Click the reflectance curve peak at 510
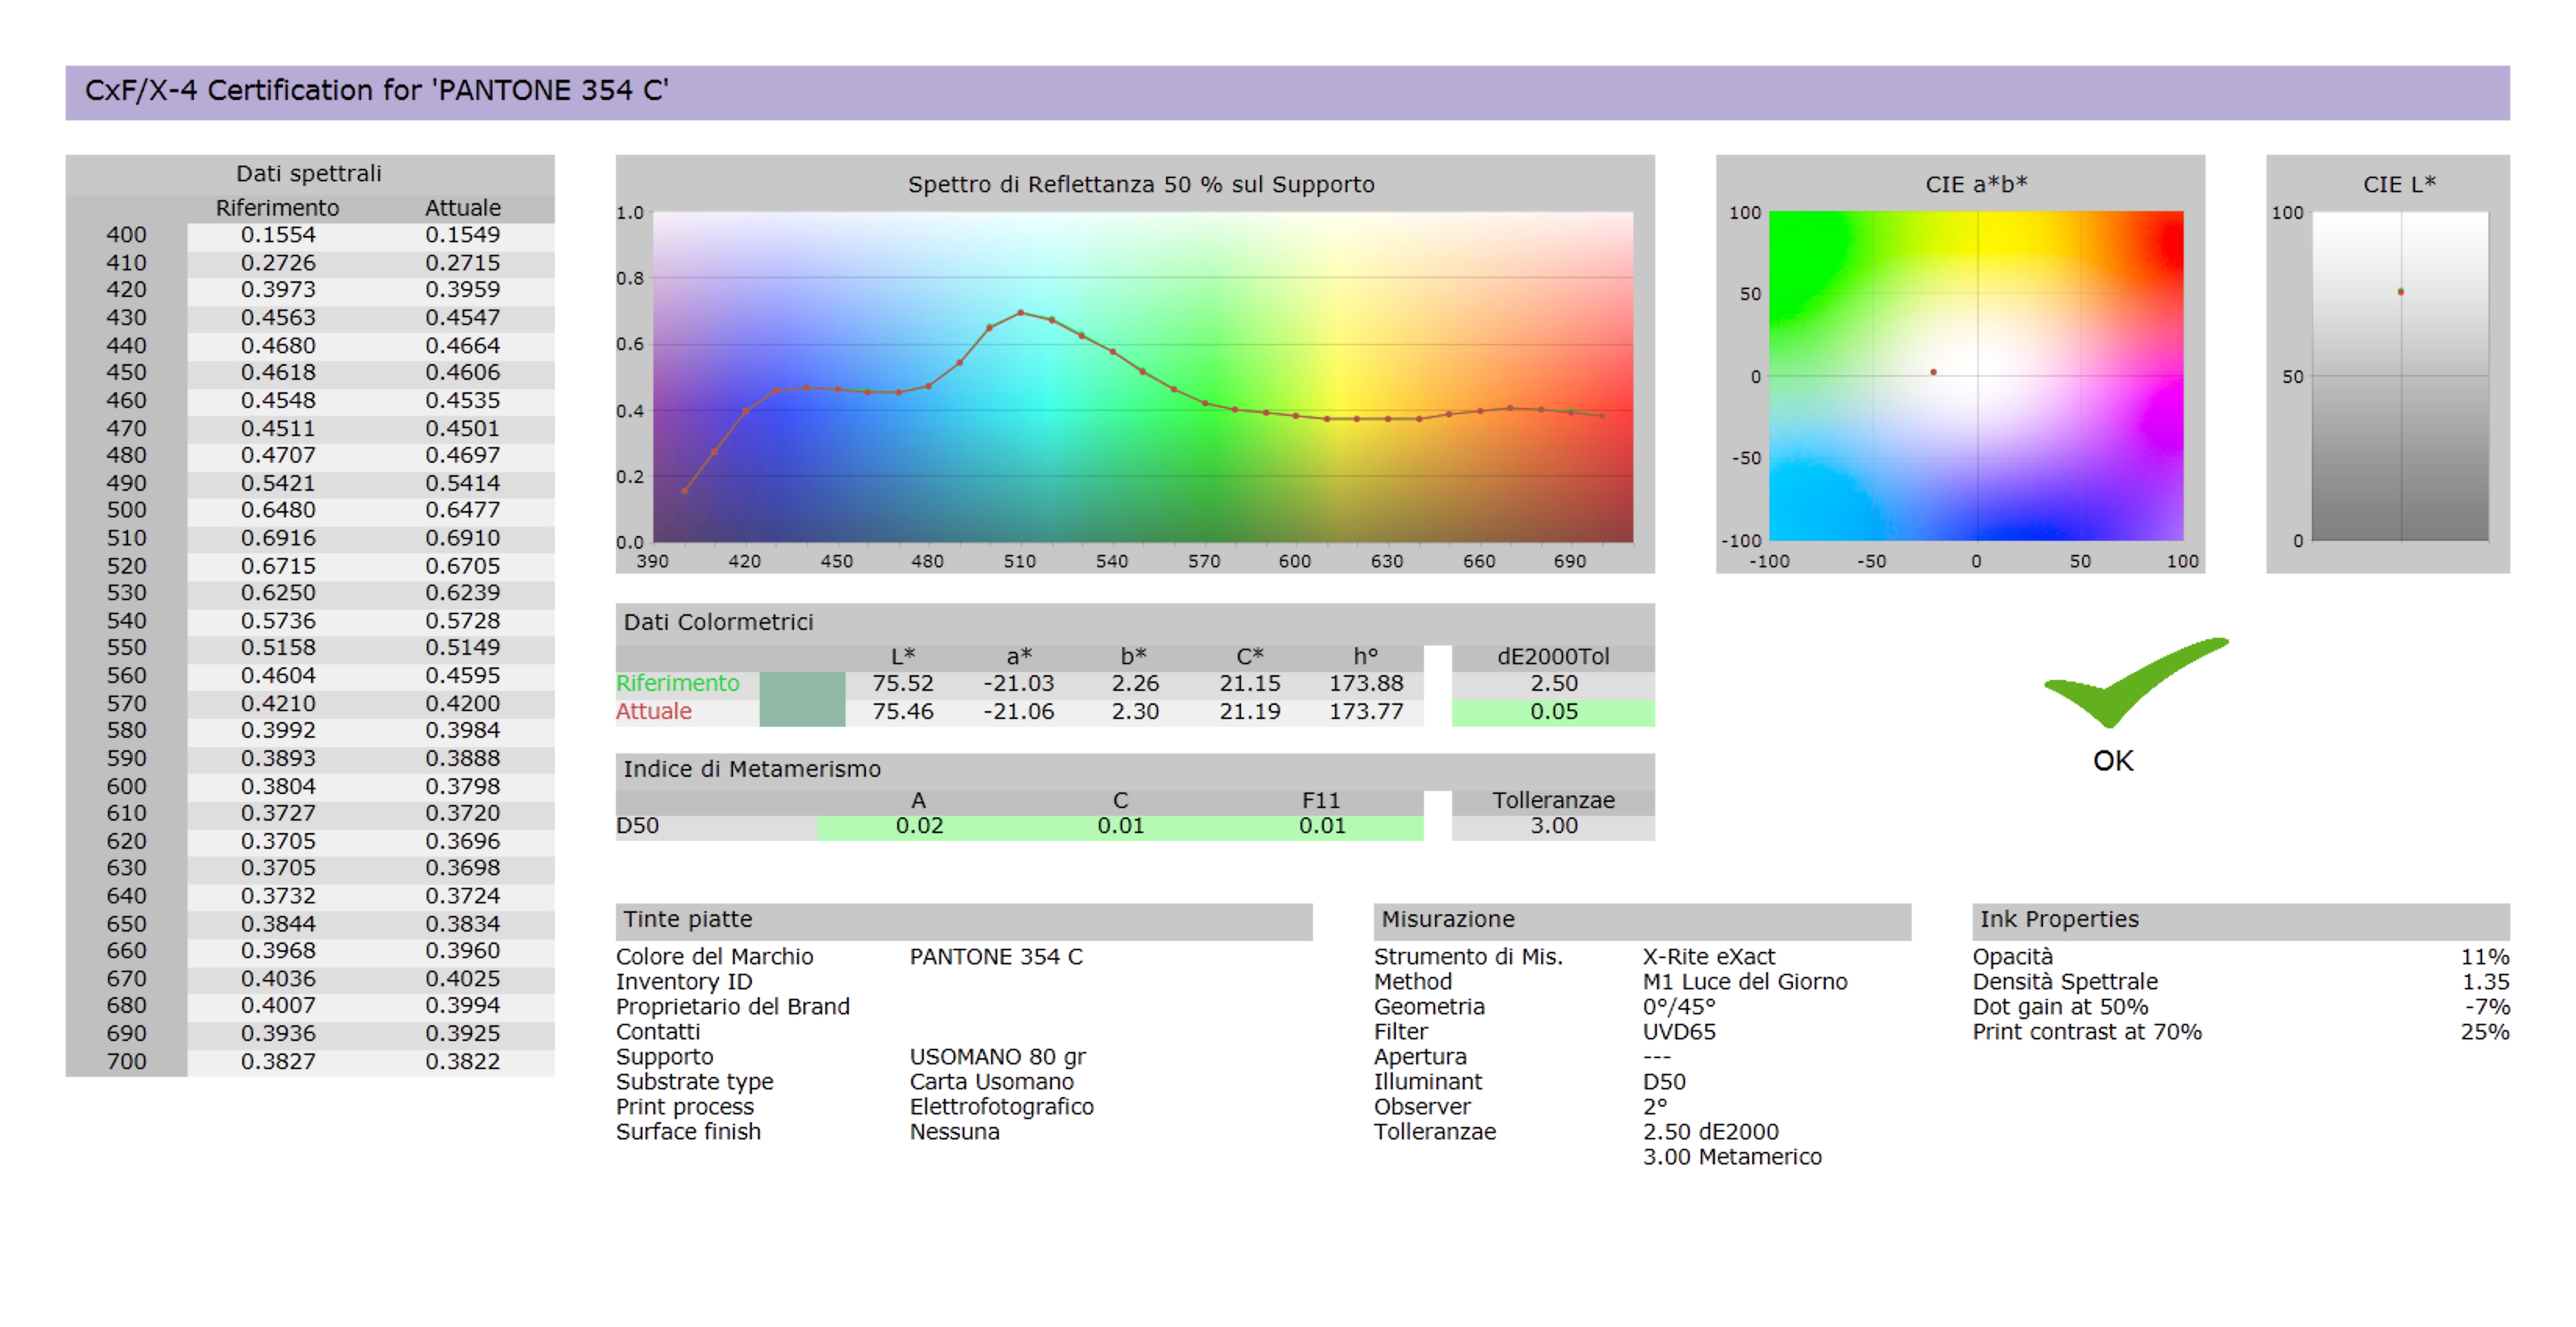 [x=1020, y=313]
